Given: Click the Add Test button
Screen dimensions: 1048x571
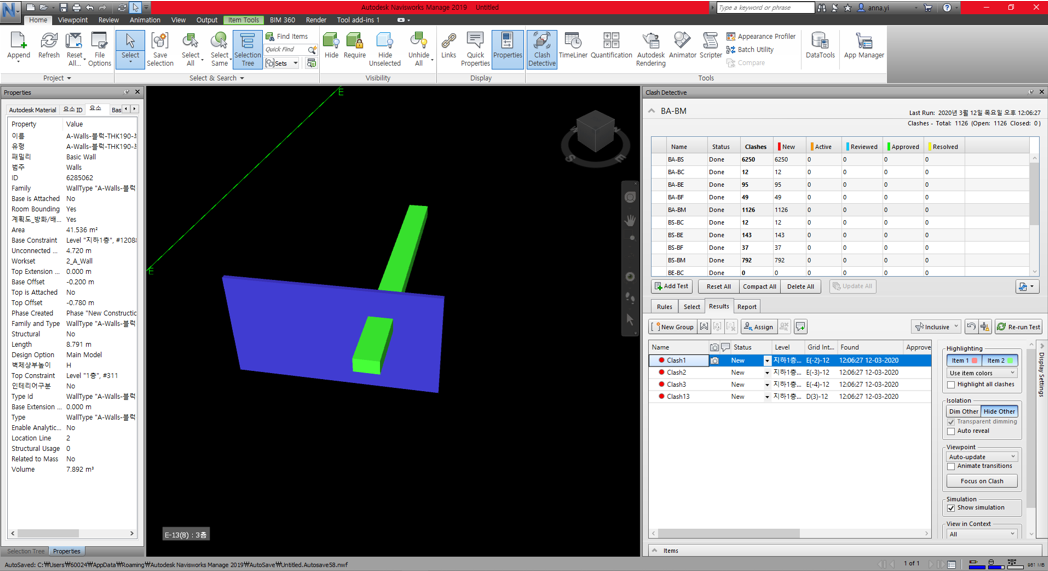Looking at the screenshot, I should coord(672,286).
